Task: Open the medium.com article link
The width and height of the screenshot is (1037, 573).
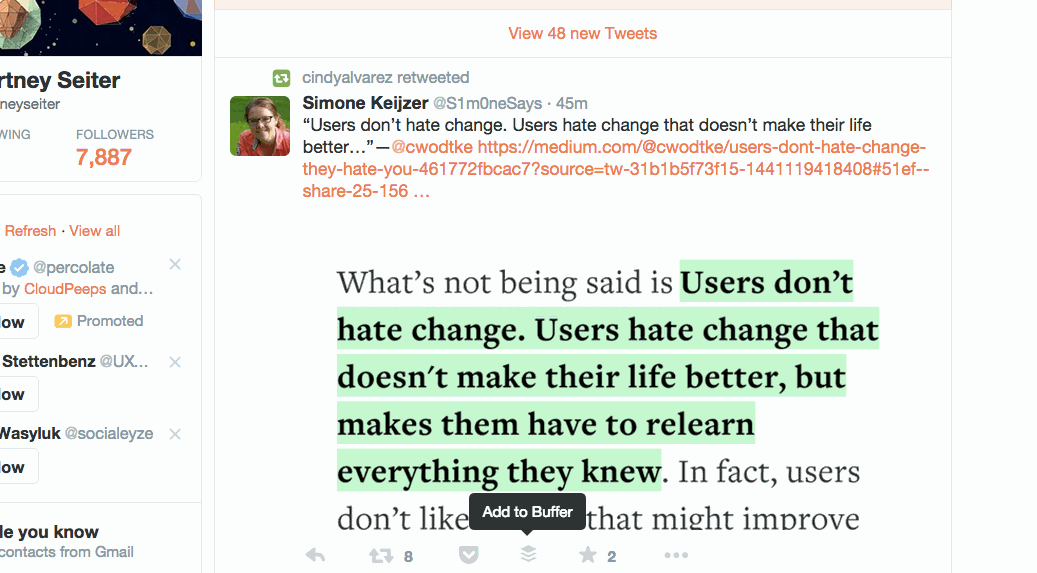Action: [x=616, y=169]
